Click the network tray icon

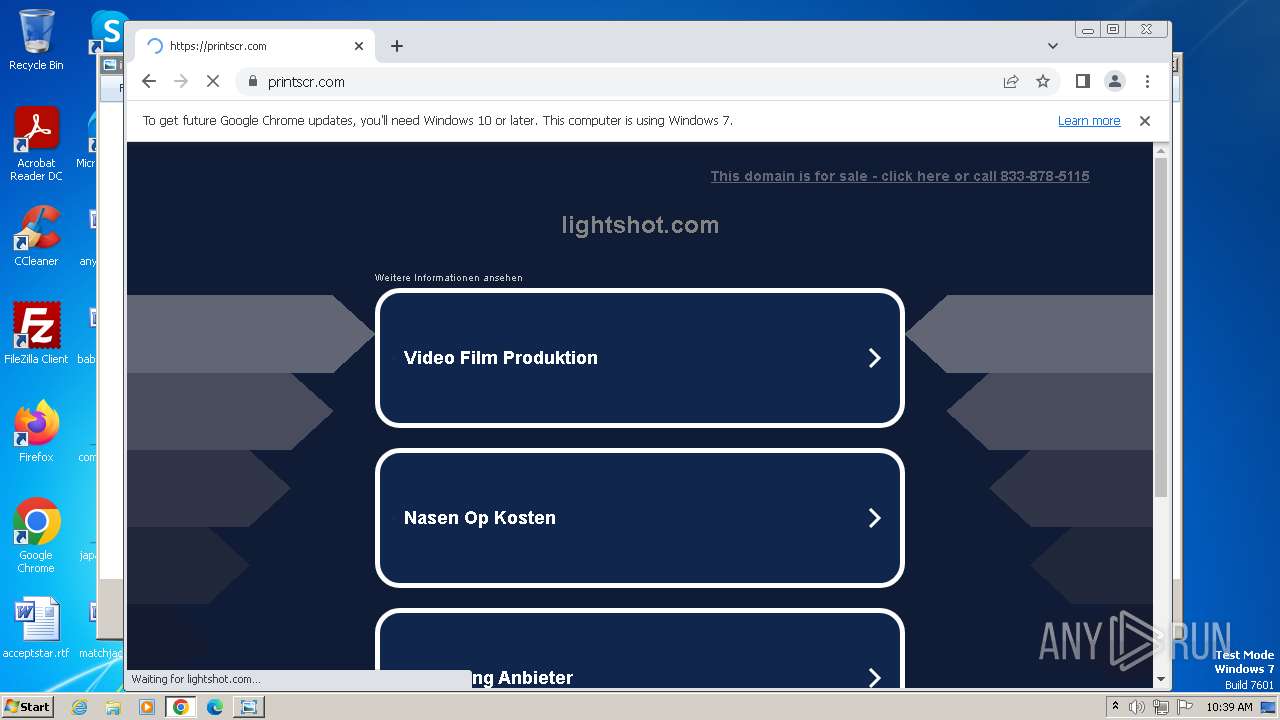click(x=1161, y=707)
